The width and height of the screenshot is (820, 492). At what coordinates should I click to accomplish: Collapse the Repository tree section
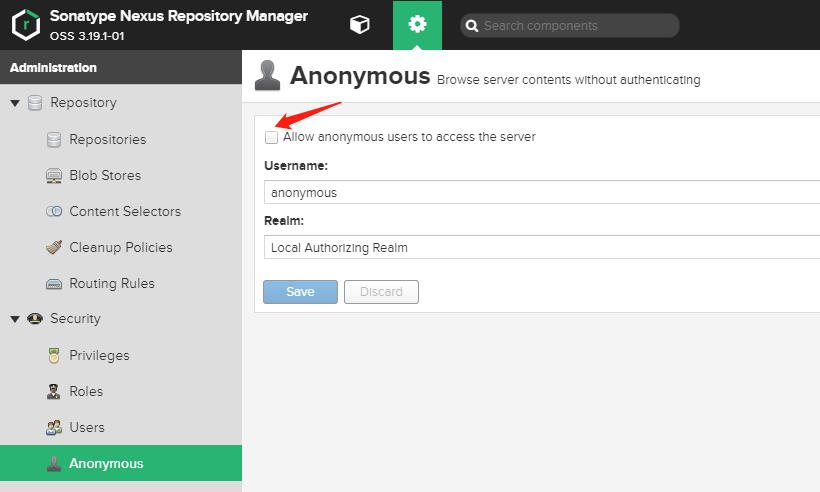(15, 103)
